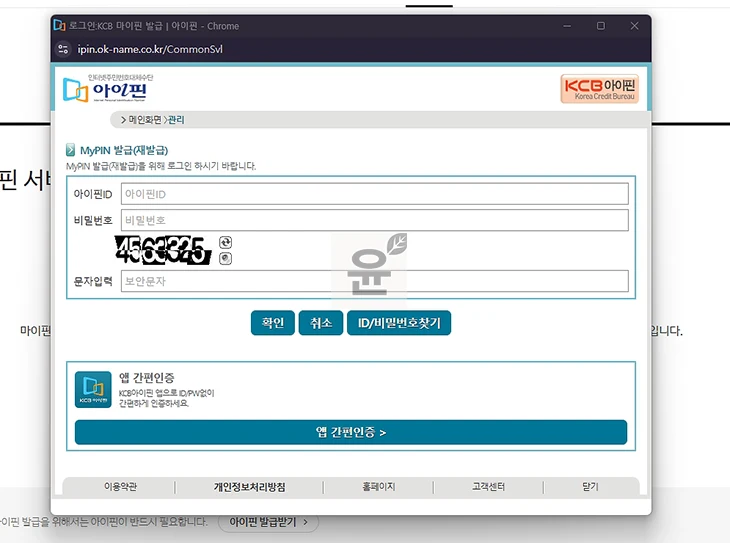Image resolution: width=730 pixels, height=543 pixels.
Task: Focus the 비밀번호 password field
Action: click(x=374, y=220)
